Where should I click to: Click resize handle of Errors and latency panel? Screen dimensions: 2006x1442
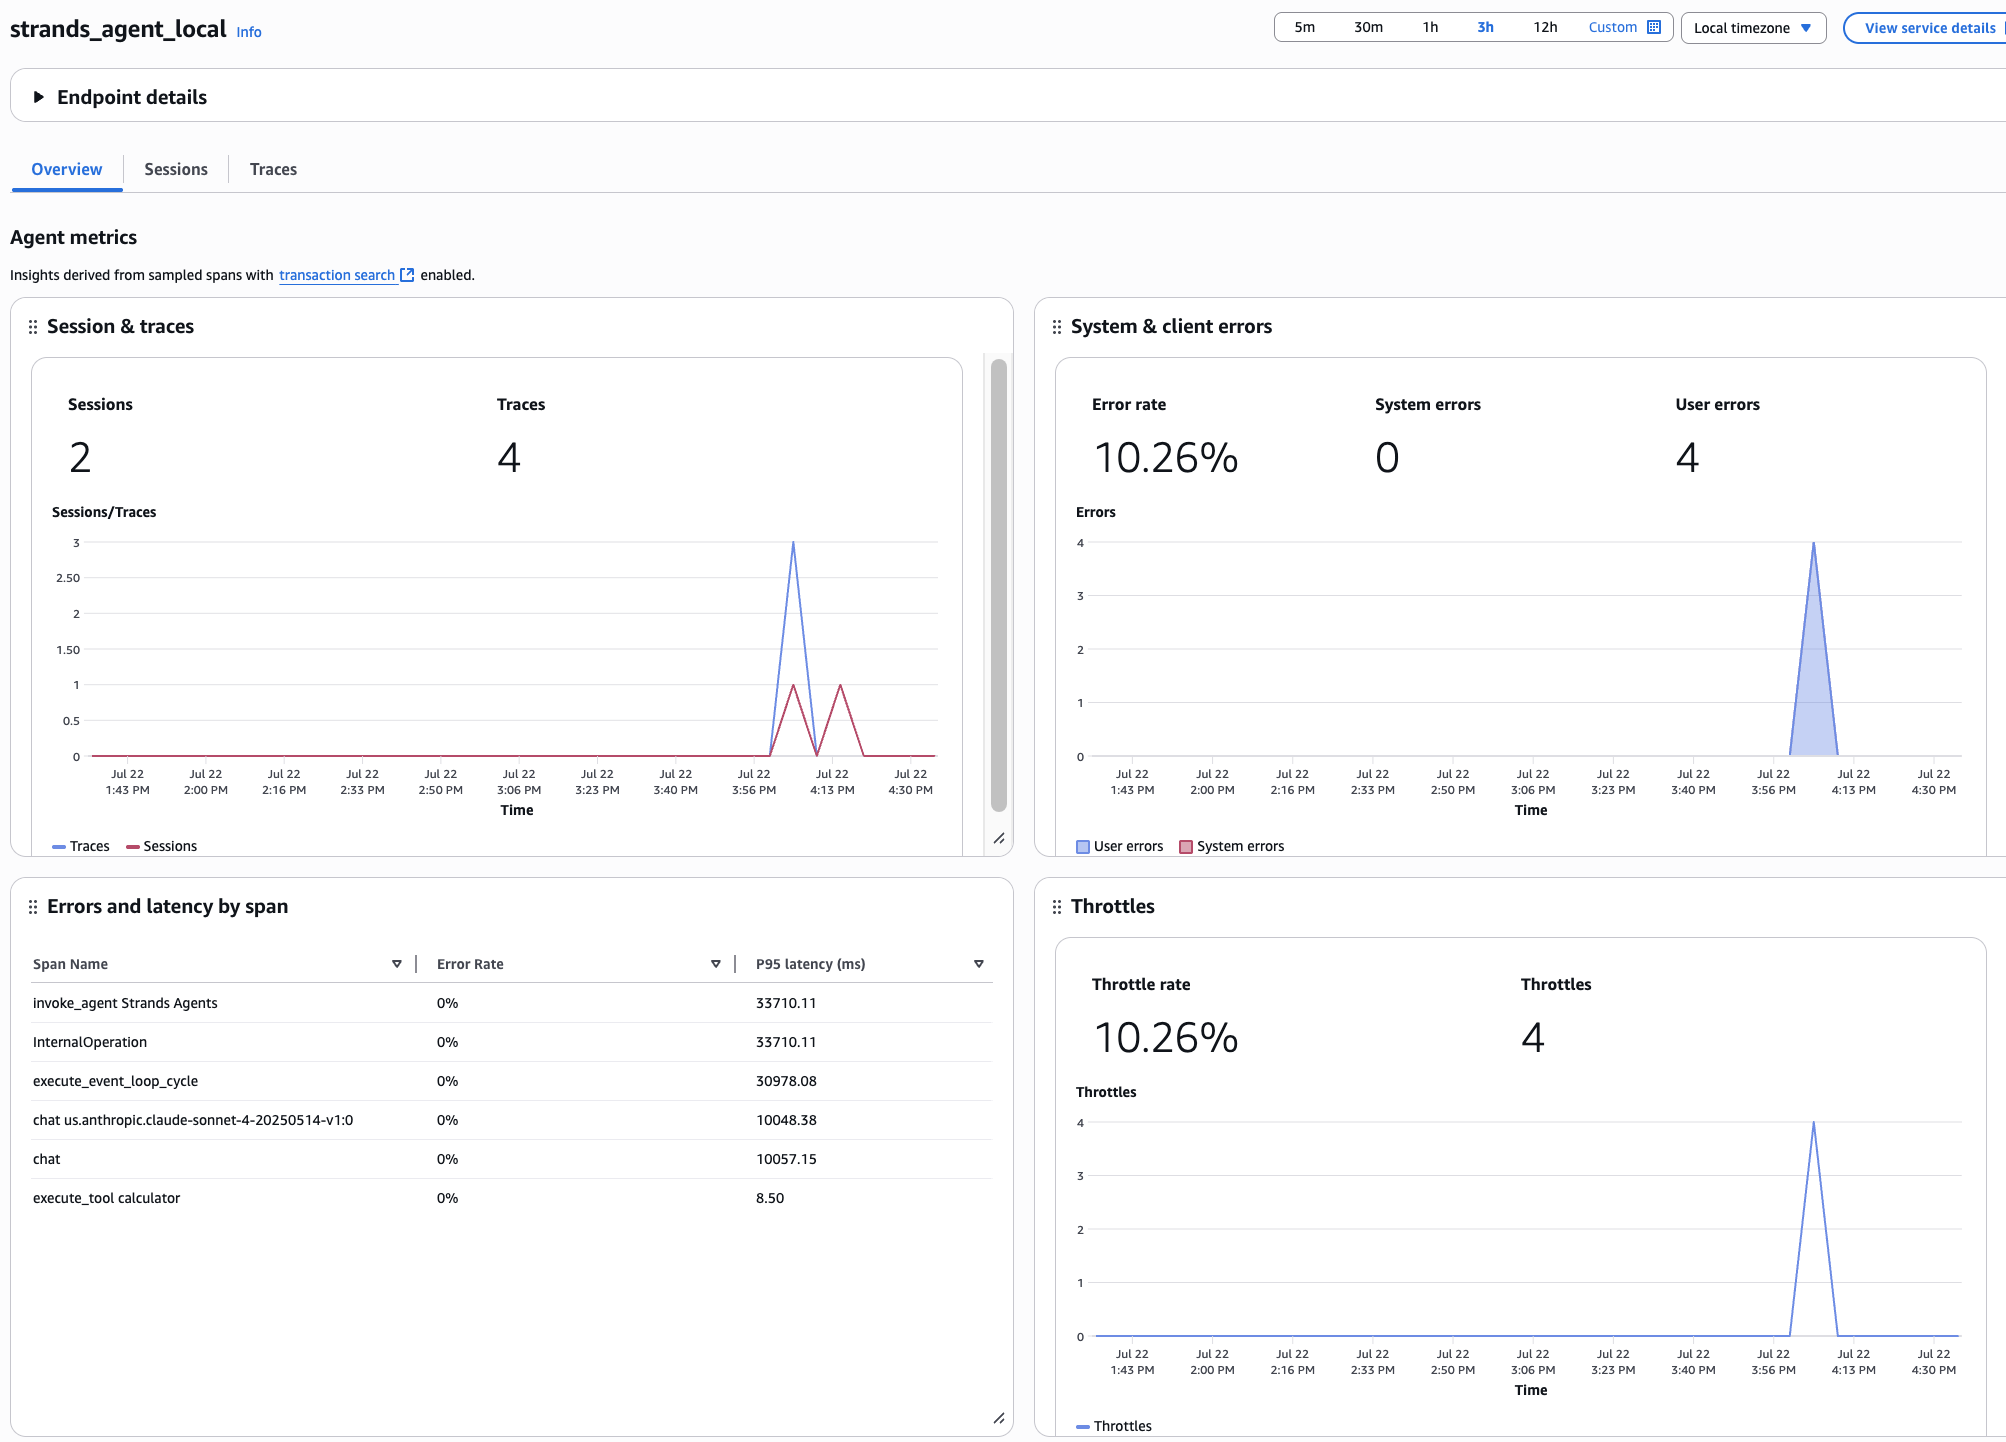(x=998, y=1418)
